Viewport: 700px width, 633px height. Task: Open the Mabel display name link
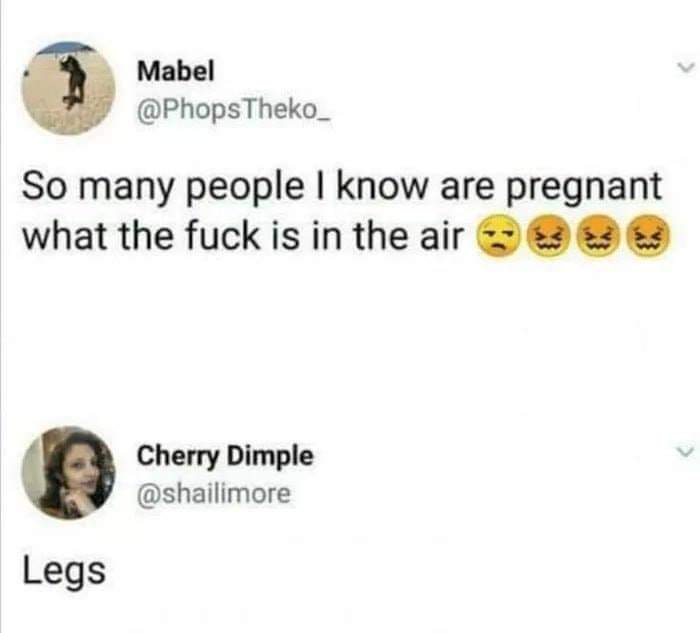click(176, 71)
